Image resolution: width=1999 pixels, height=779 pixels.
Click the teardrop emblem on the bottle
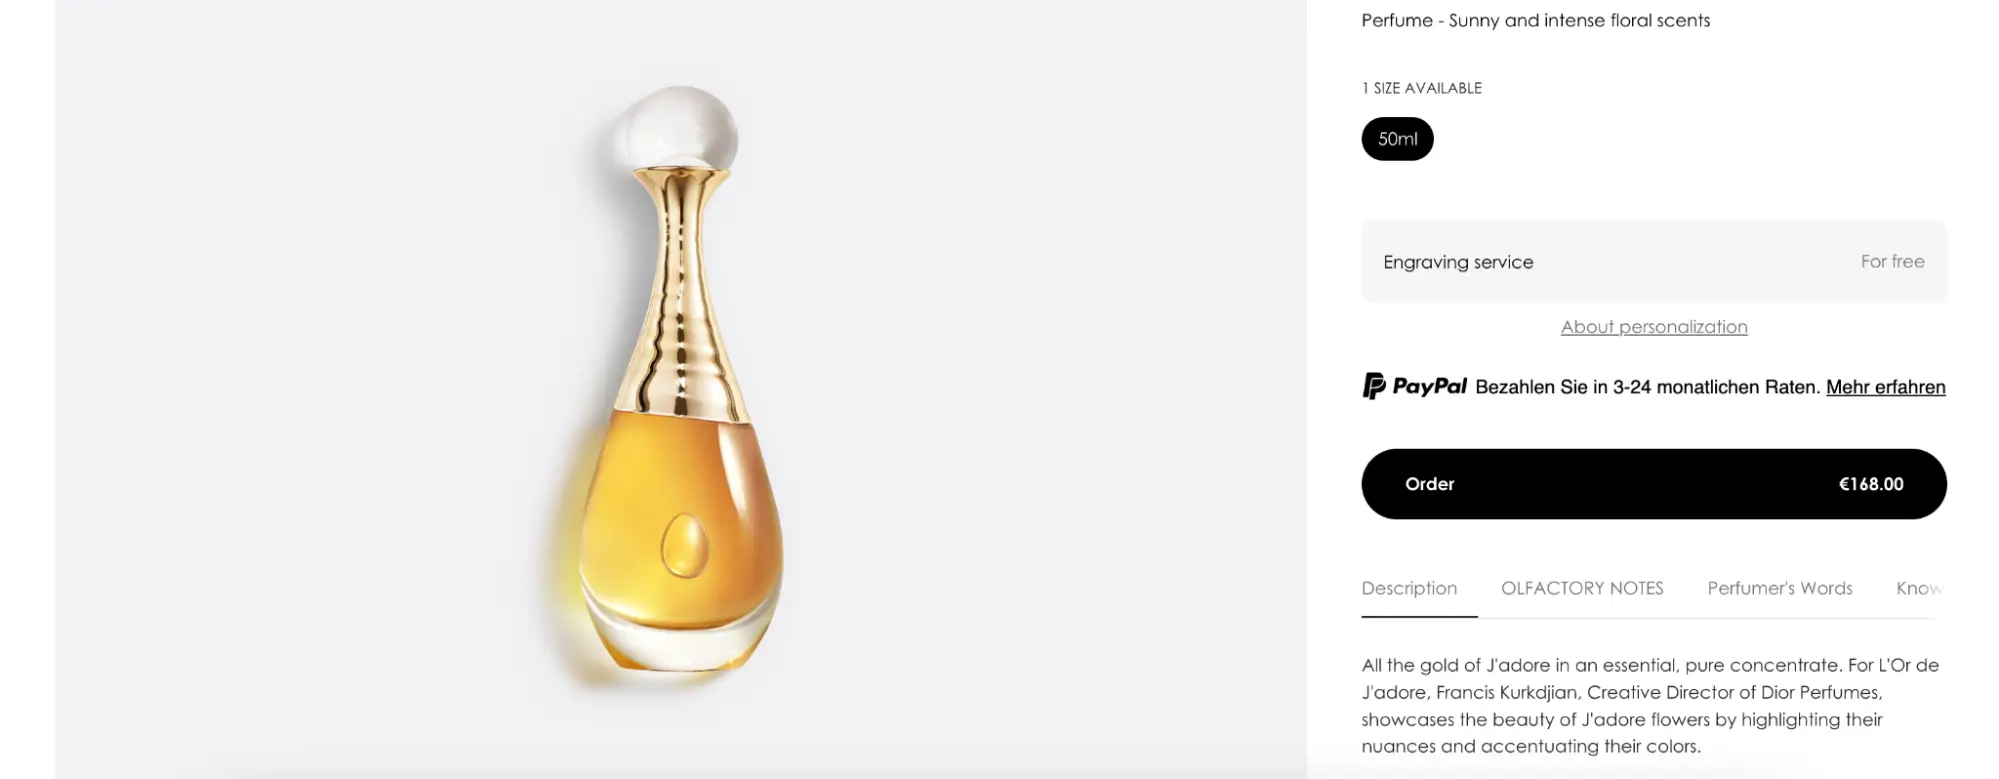point(684,545)
